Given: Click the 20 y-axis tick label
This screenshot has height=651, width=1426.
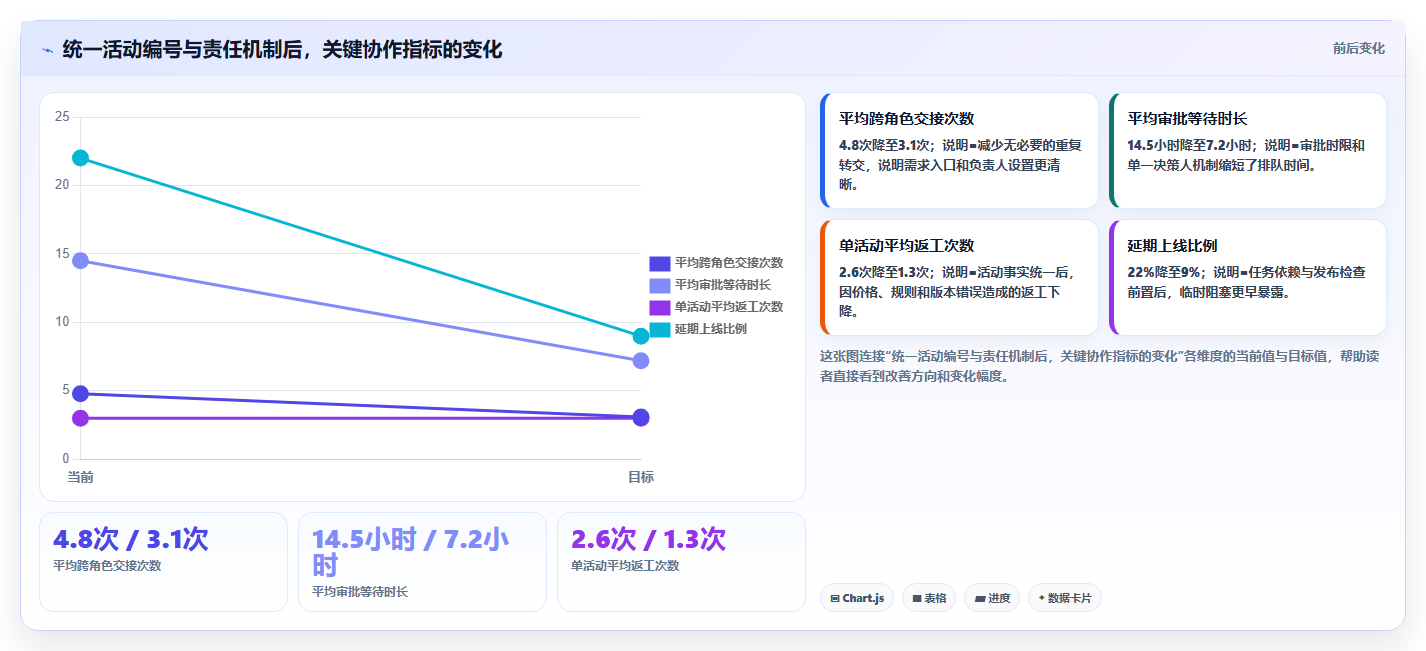Looking at the screenshot, I should 62,185.
